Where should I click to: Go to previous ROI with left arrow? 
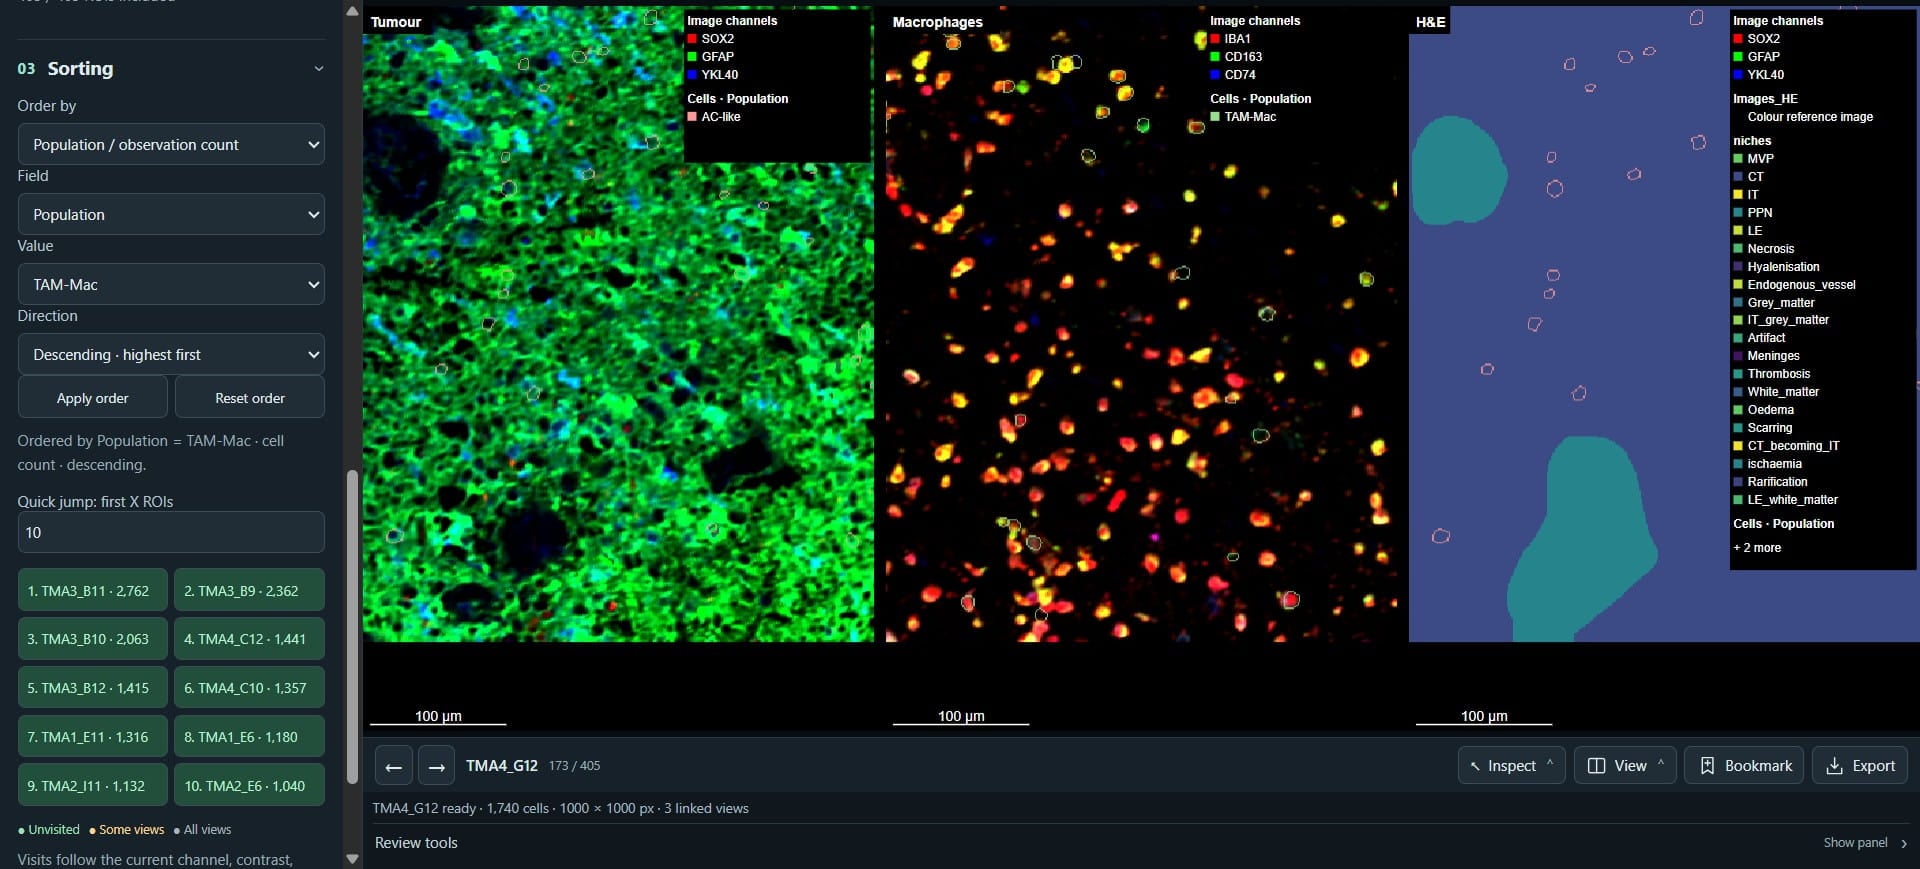click(x=393, y=766)
